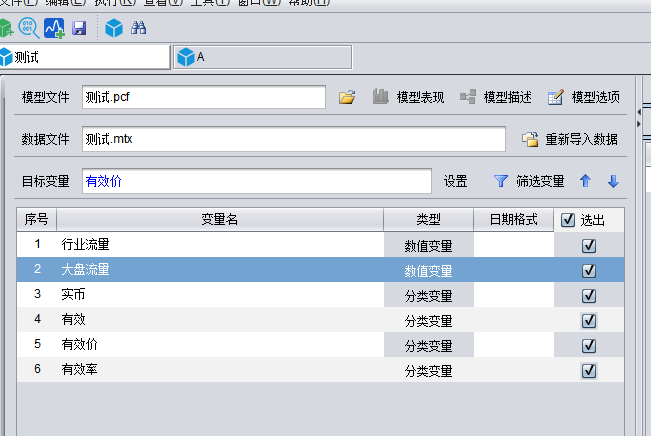Screen dimensions: 651x436
Task: Click the 序号 column header
Action: click(37, 219)
